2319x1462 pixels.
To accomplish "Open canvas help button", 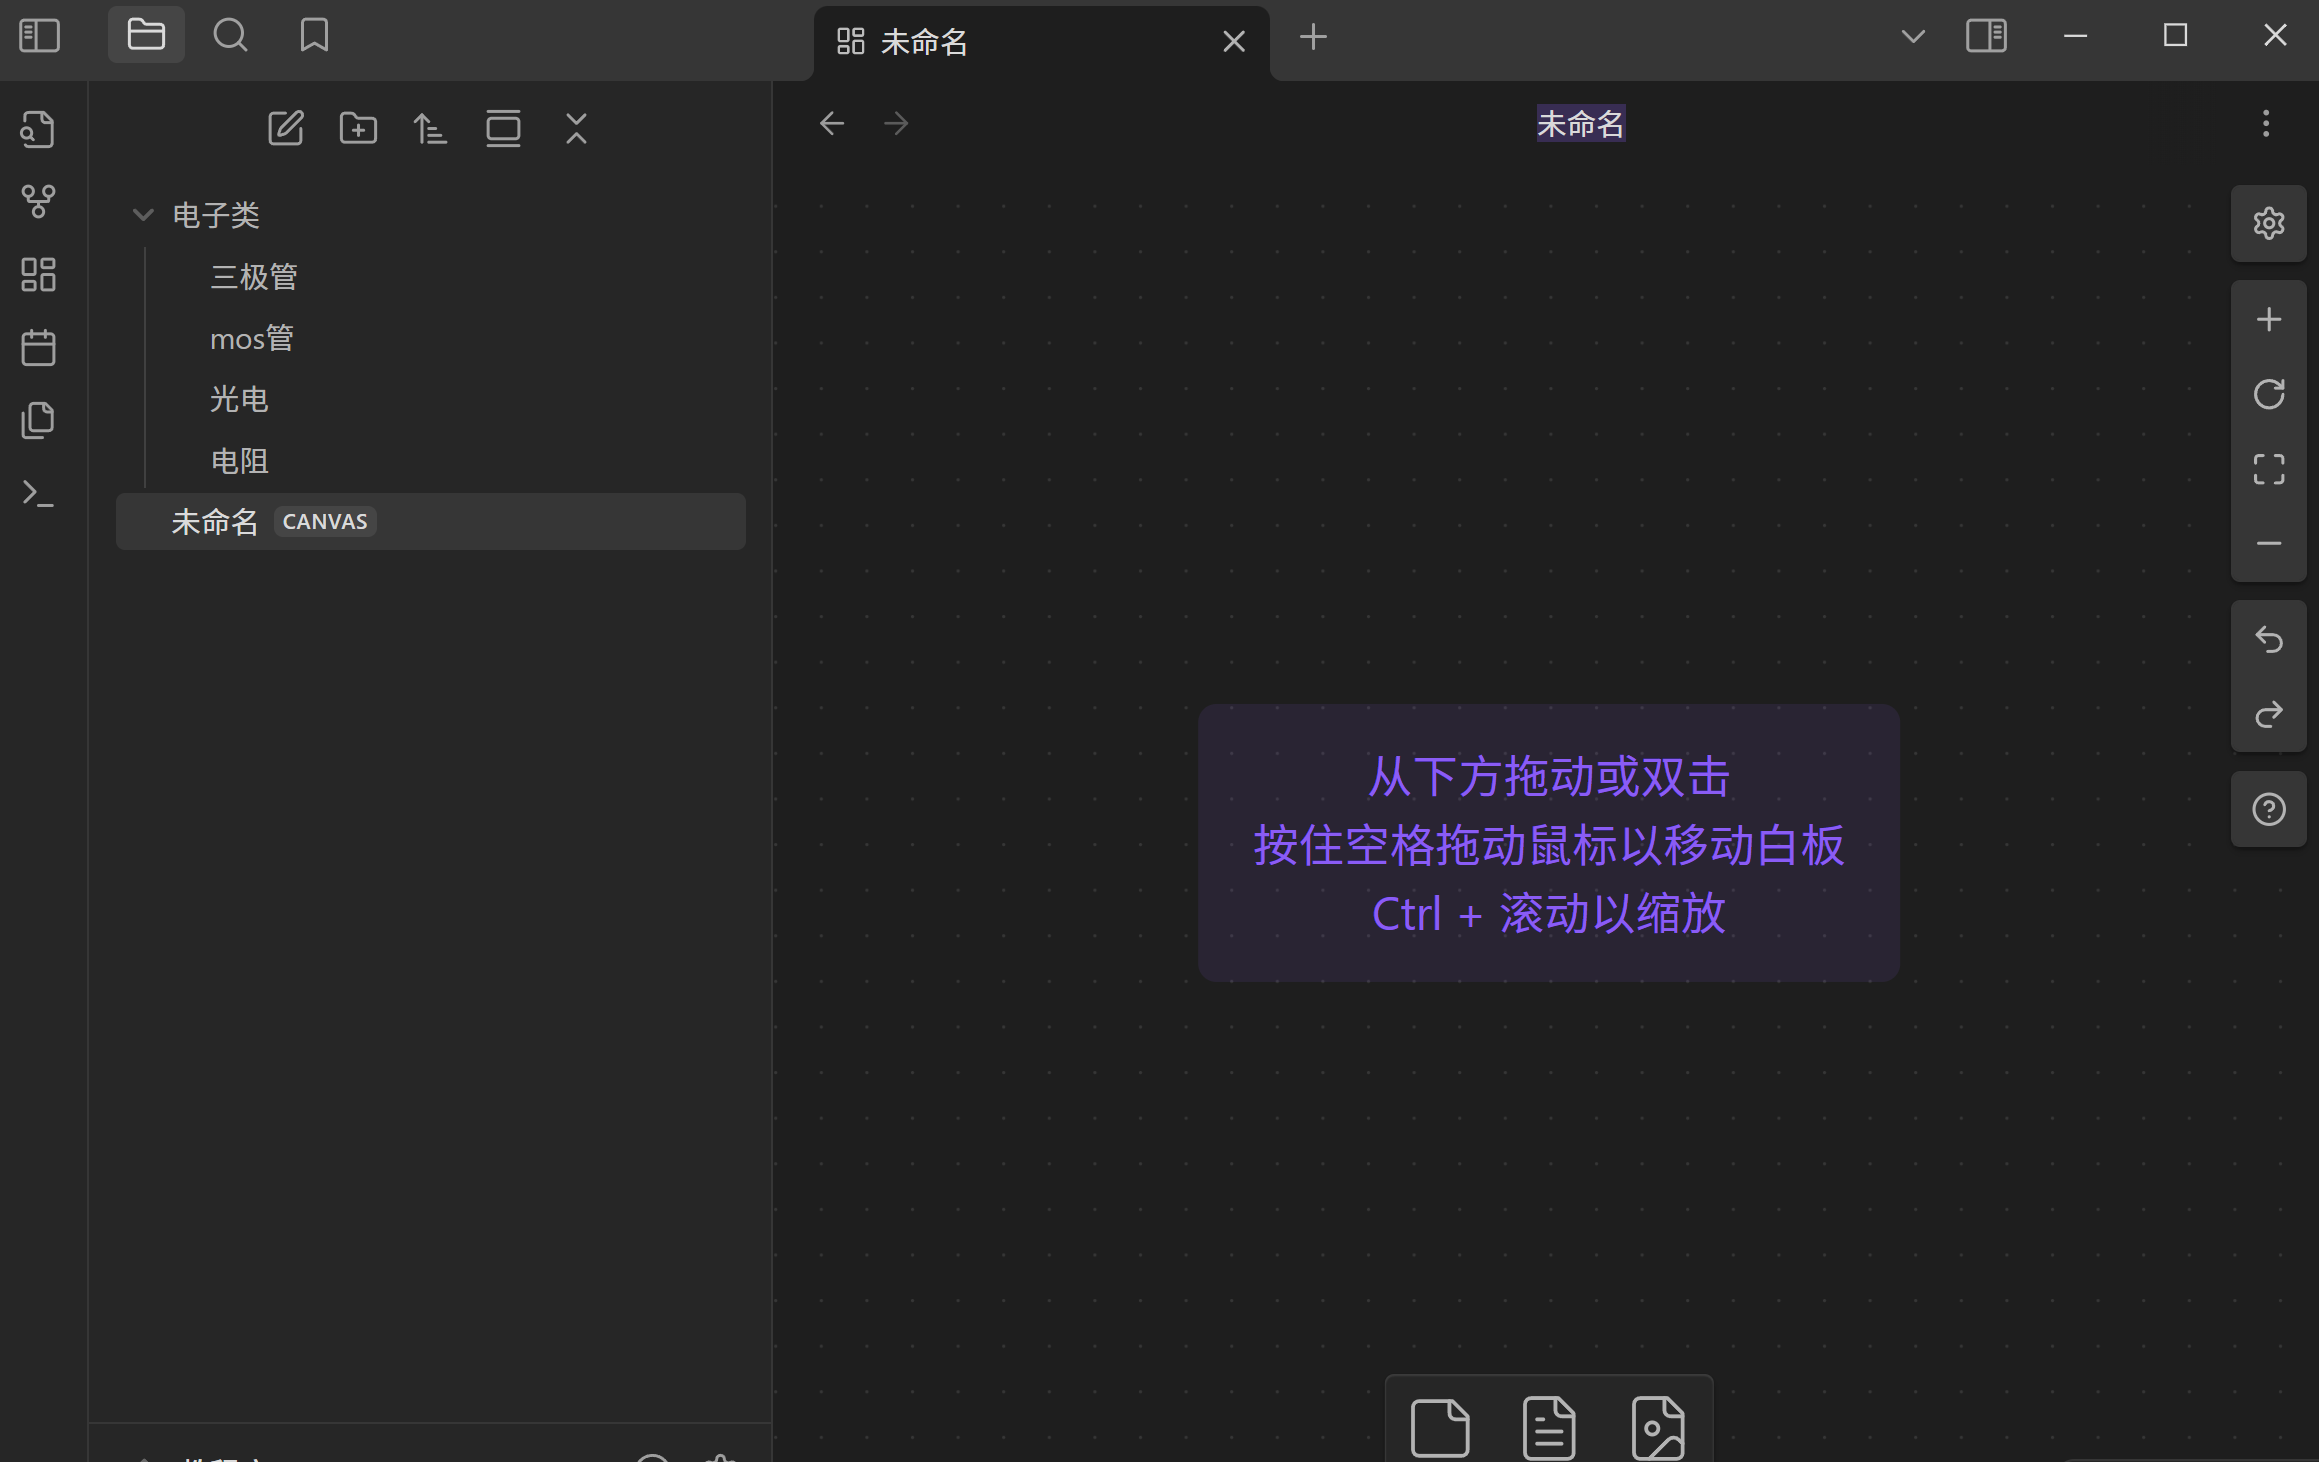I will click(2268, 809).
